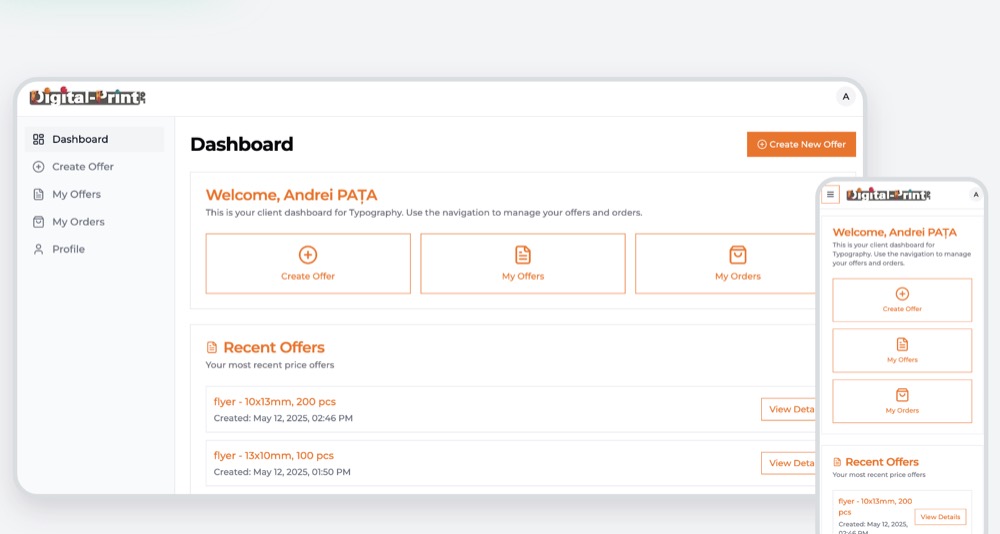Click the desktop My Offers card

[523, 263]
